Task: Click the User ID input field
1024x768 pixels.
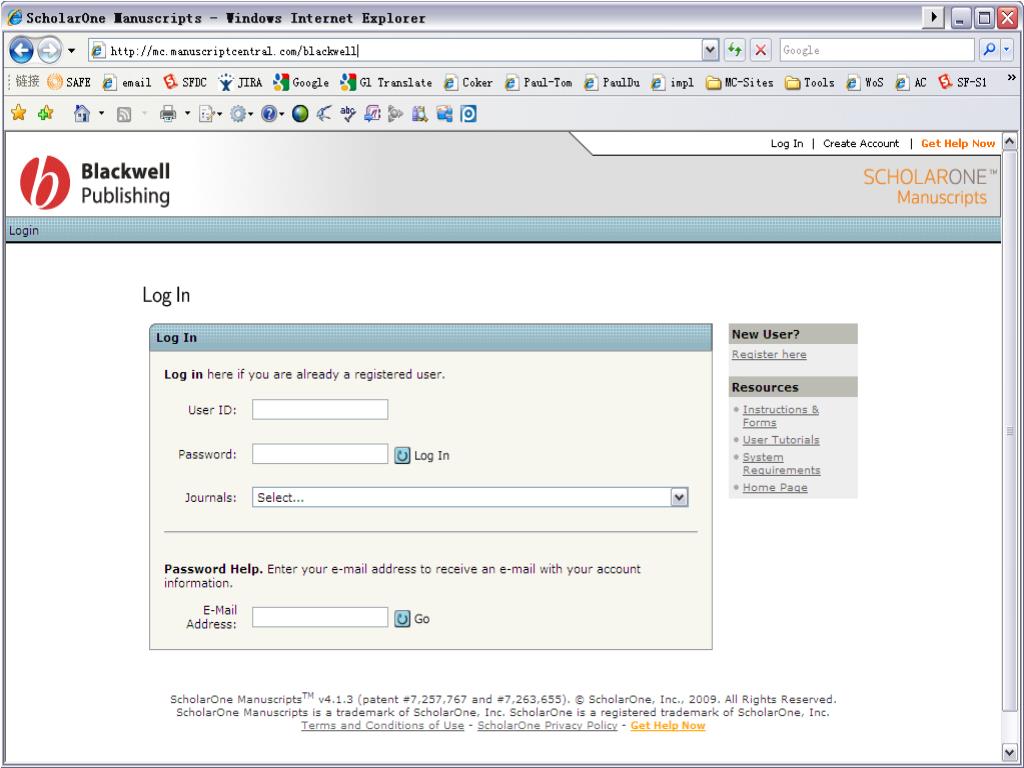Action: [320, 409]
